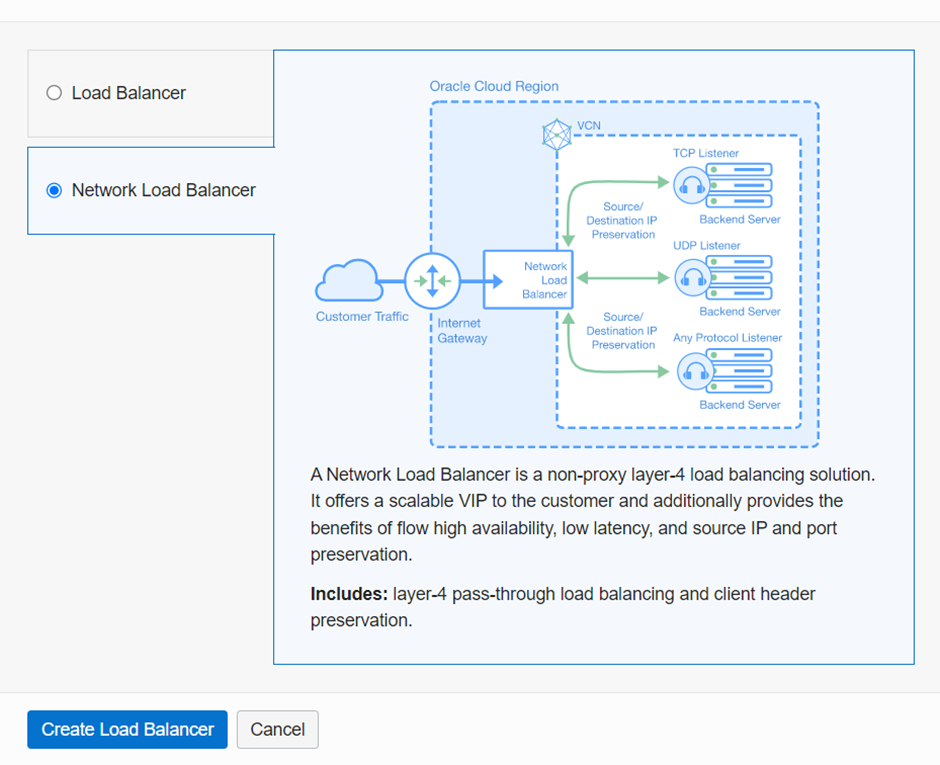
Task: Click the Customer Traffic cloud icon
Action: 350,281
